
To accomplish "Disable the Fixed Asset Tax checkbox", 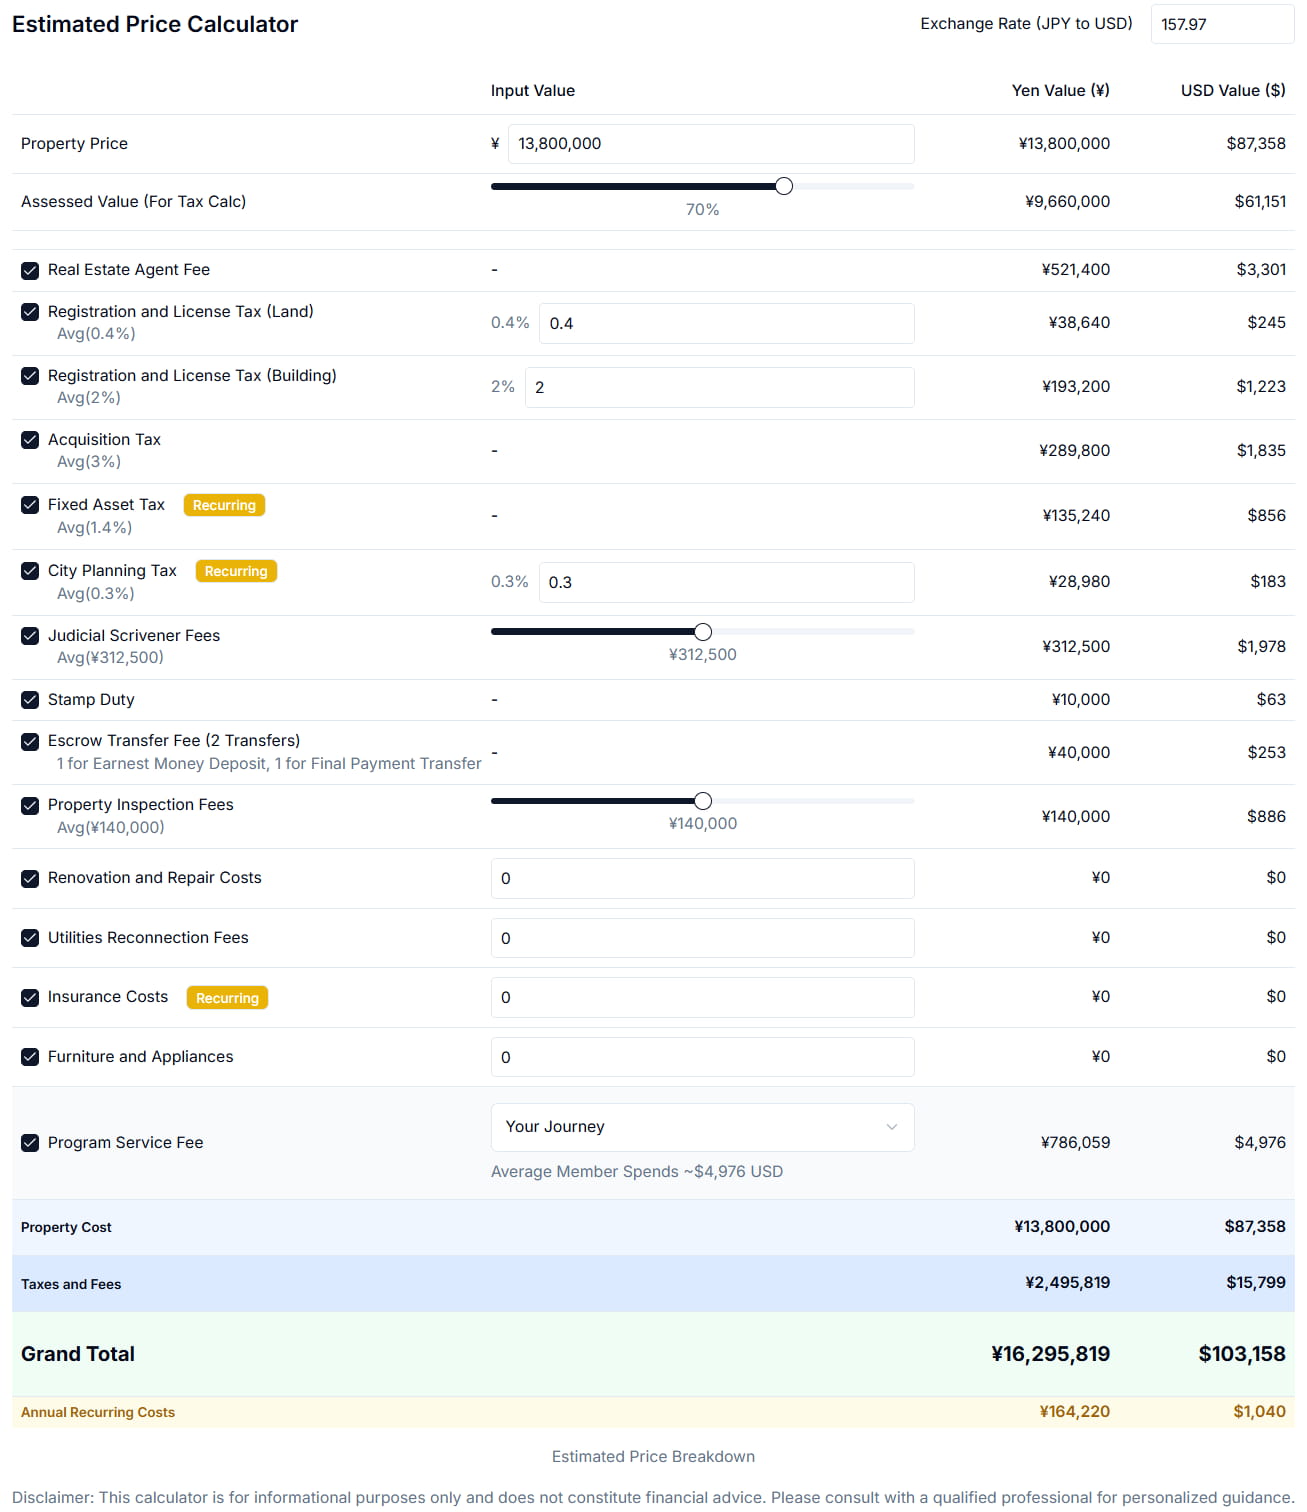I will [30, 505].
